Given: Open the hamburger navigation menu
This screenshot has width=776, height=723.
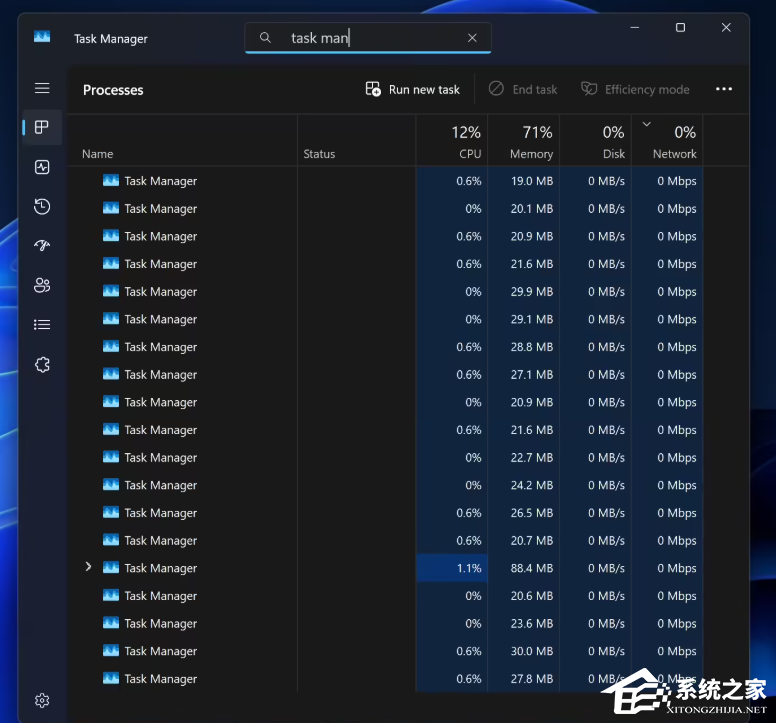Looking at the screenshot, I should [42, 88].
